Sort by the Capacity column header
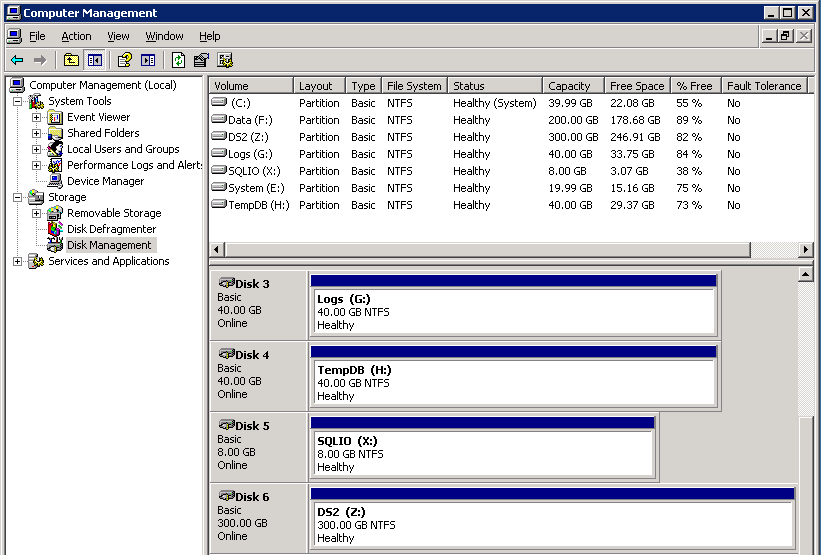This screenshot has width=821, height=555. click(x=571, y=86)
